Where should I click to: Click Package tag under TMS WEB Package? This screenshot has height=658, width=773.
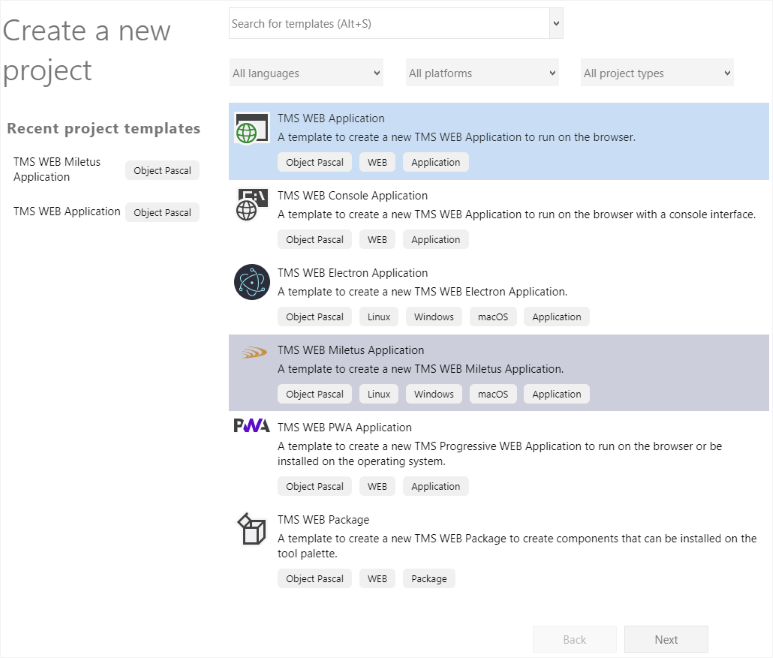[x=429, y=579]
